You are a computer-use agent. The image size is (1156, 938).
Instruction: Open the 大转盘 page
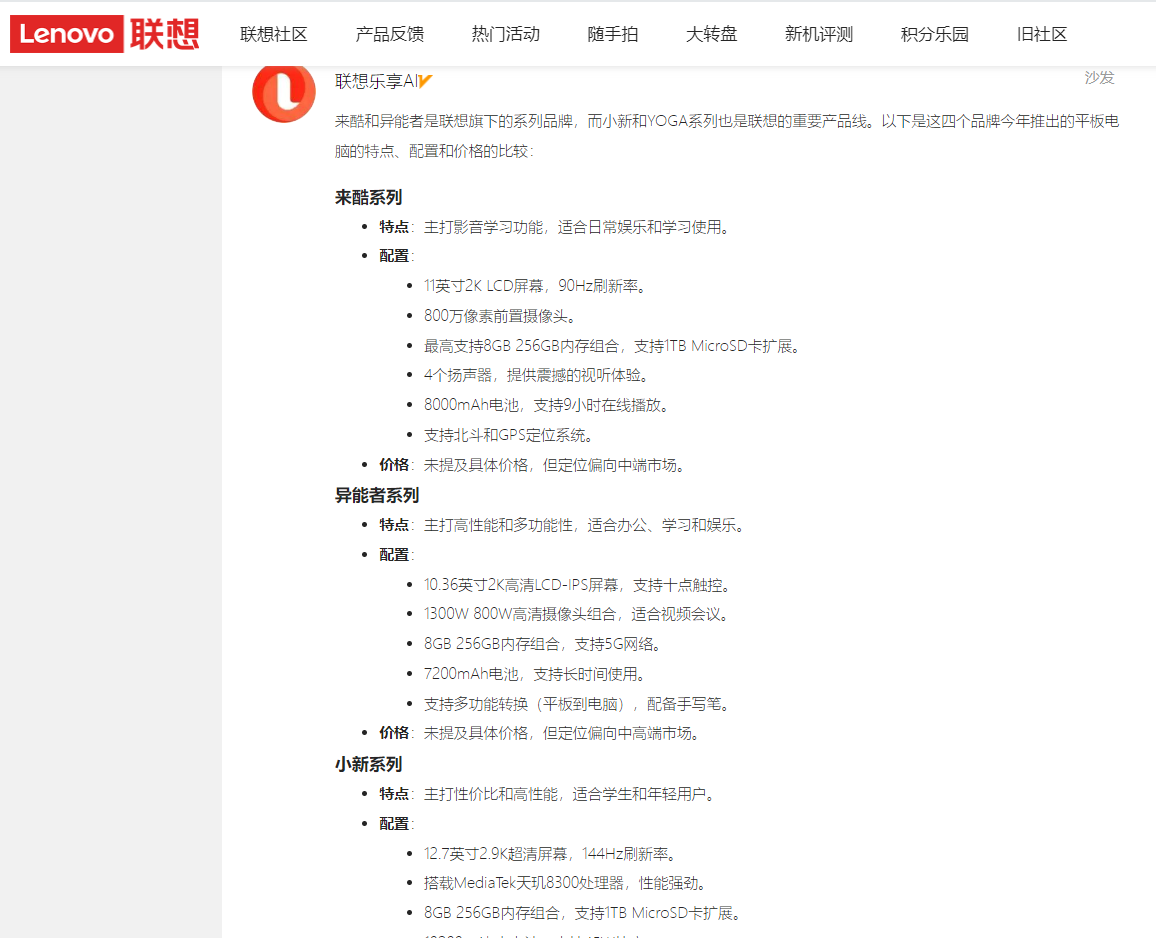click(x=711, y=34)
